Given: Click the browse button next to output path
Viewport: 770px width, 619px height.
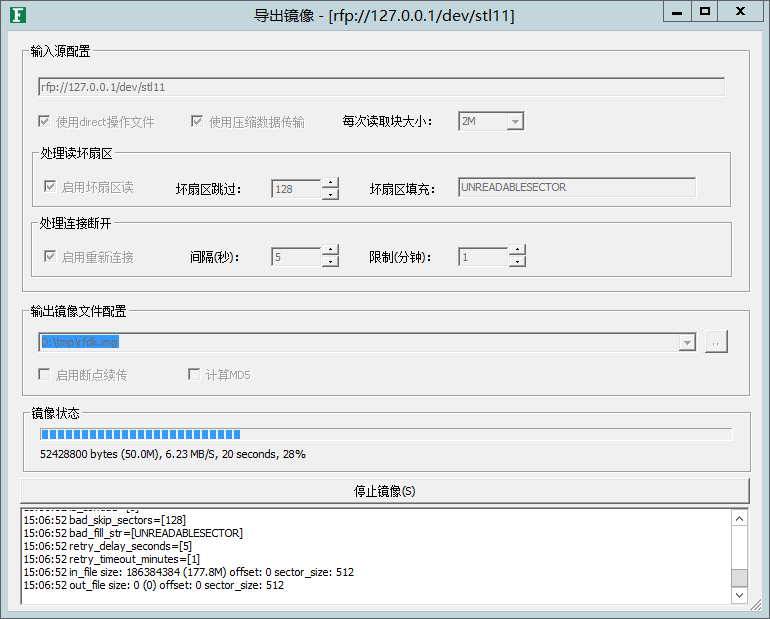Looking at the screenshot, I should coord(715,342).
